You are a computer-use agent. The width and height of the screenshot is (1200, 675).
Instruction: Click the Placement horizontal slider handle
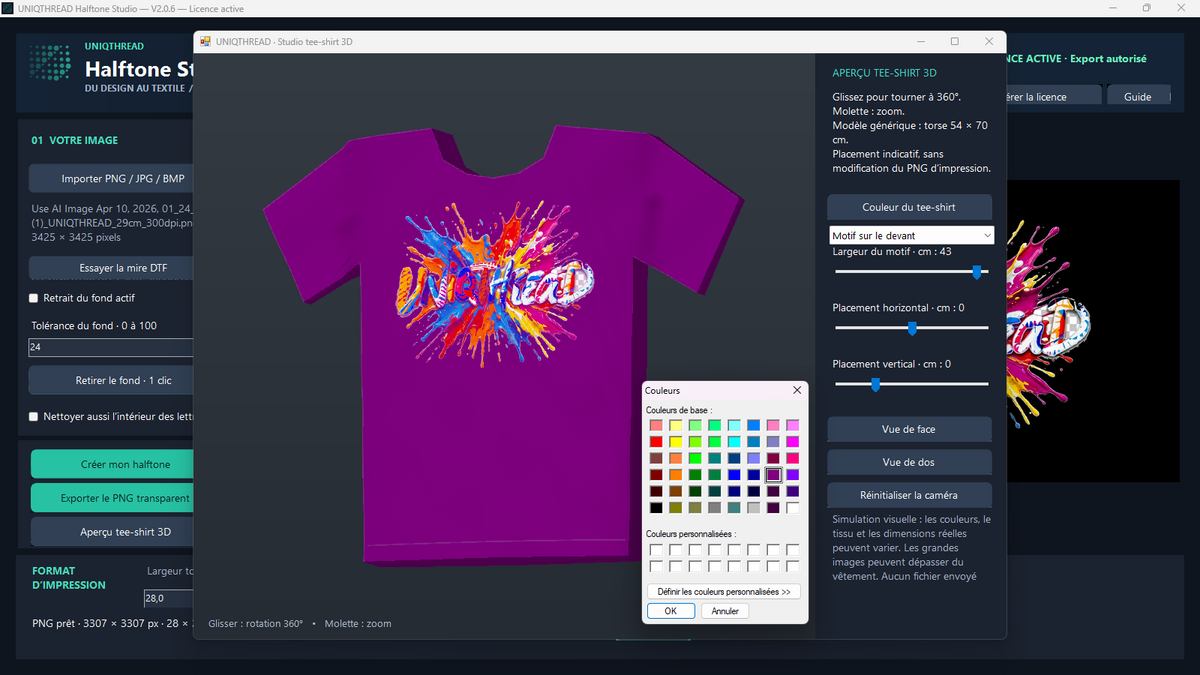[912, 327]
